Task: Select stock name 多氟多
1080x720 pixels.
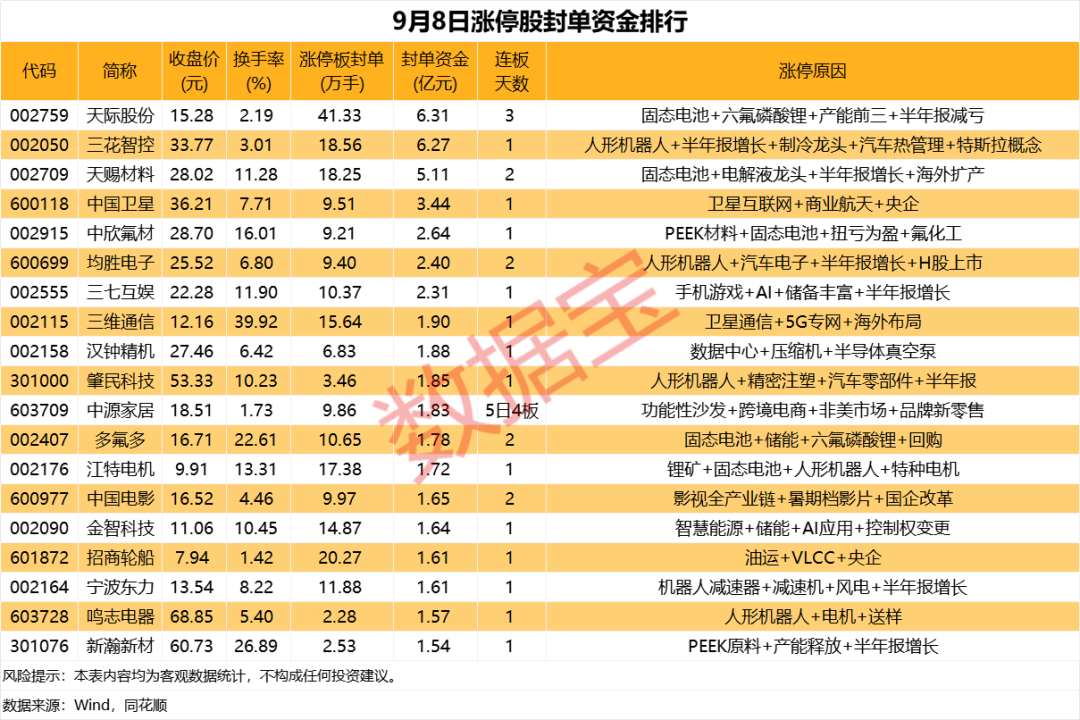Action: tap(120, 440)
